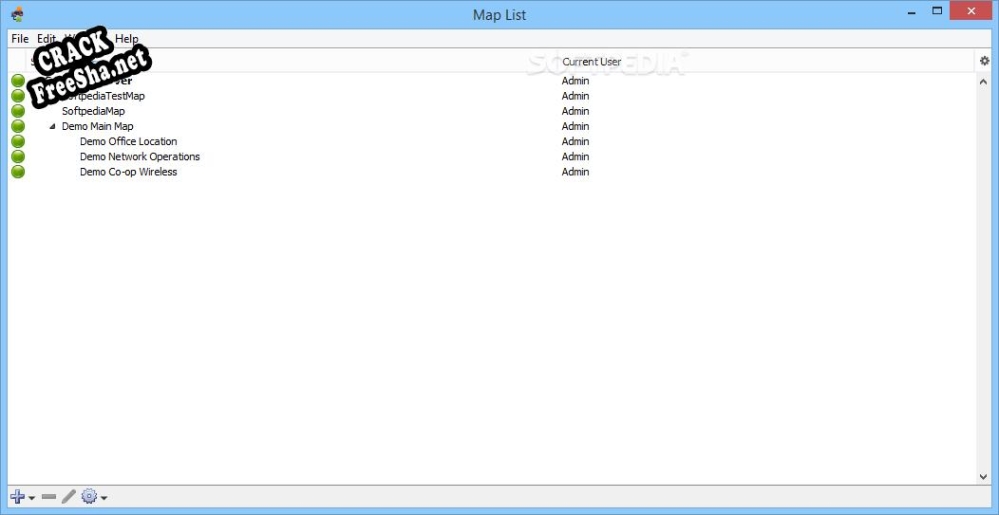Click the minus remove icon
The image size is (999, 515).
(x=48, y=497)
